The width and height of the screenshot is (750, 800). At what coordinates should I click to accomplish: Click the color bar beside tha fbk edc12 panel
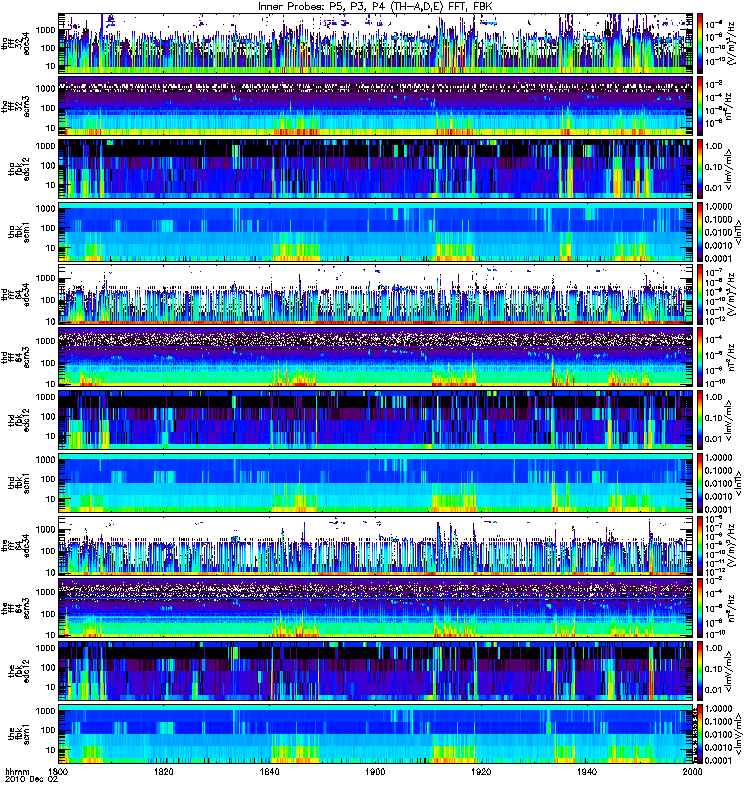pos(699,168)
